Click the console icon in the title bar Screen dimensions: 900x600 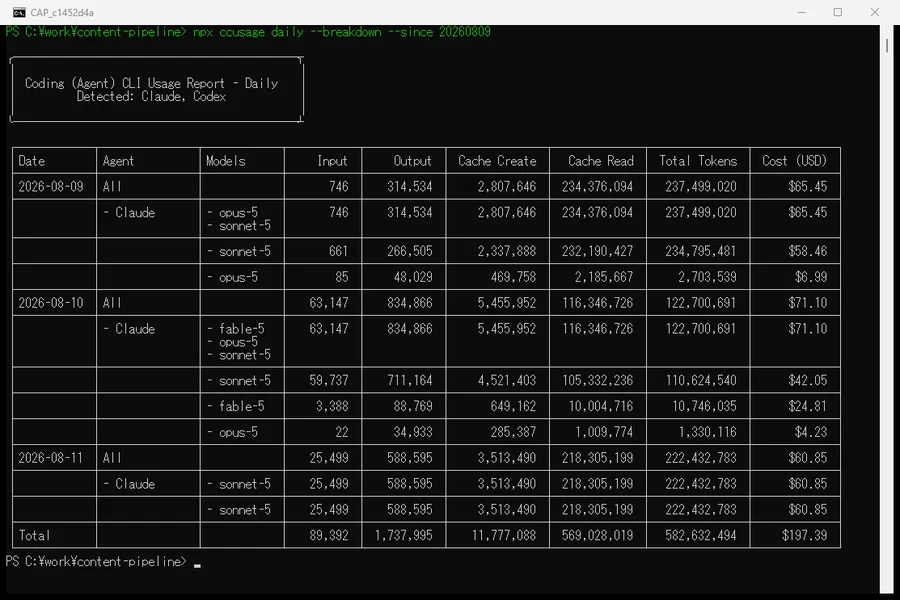pos(19,13)
